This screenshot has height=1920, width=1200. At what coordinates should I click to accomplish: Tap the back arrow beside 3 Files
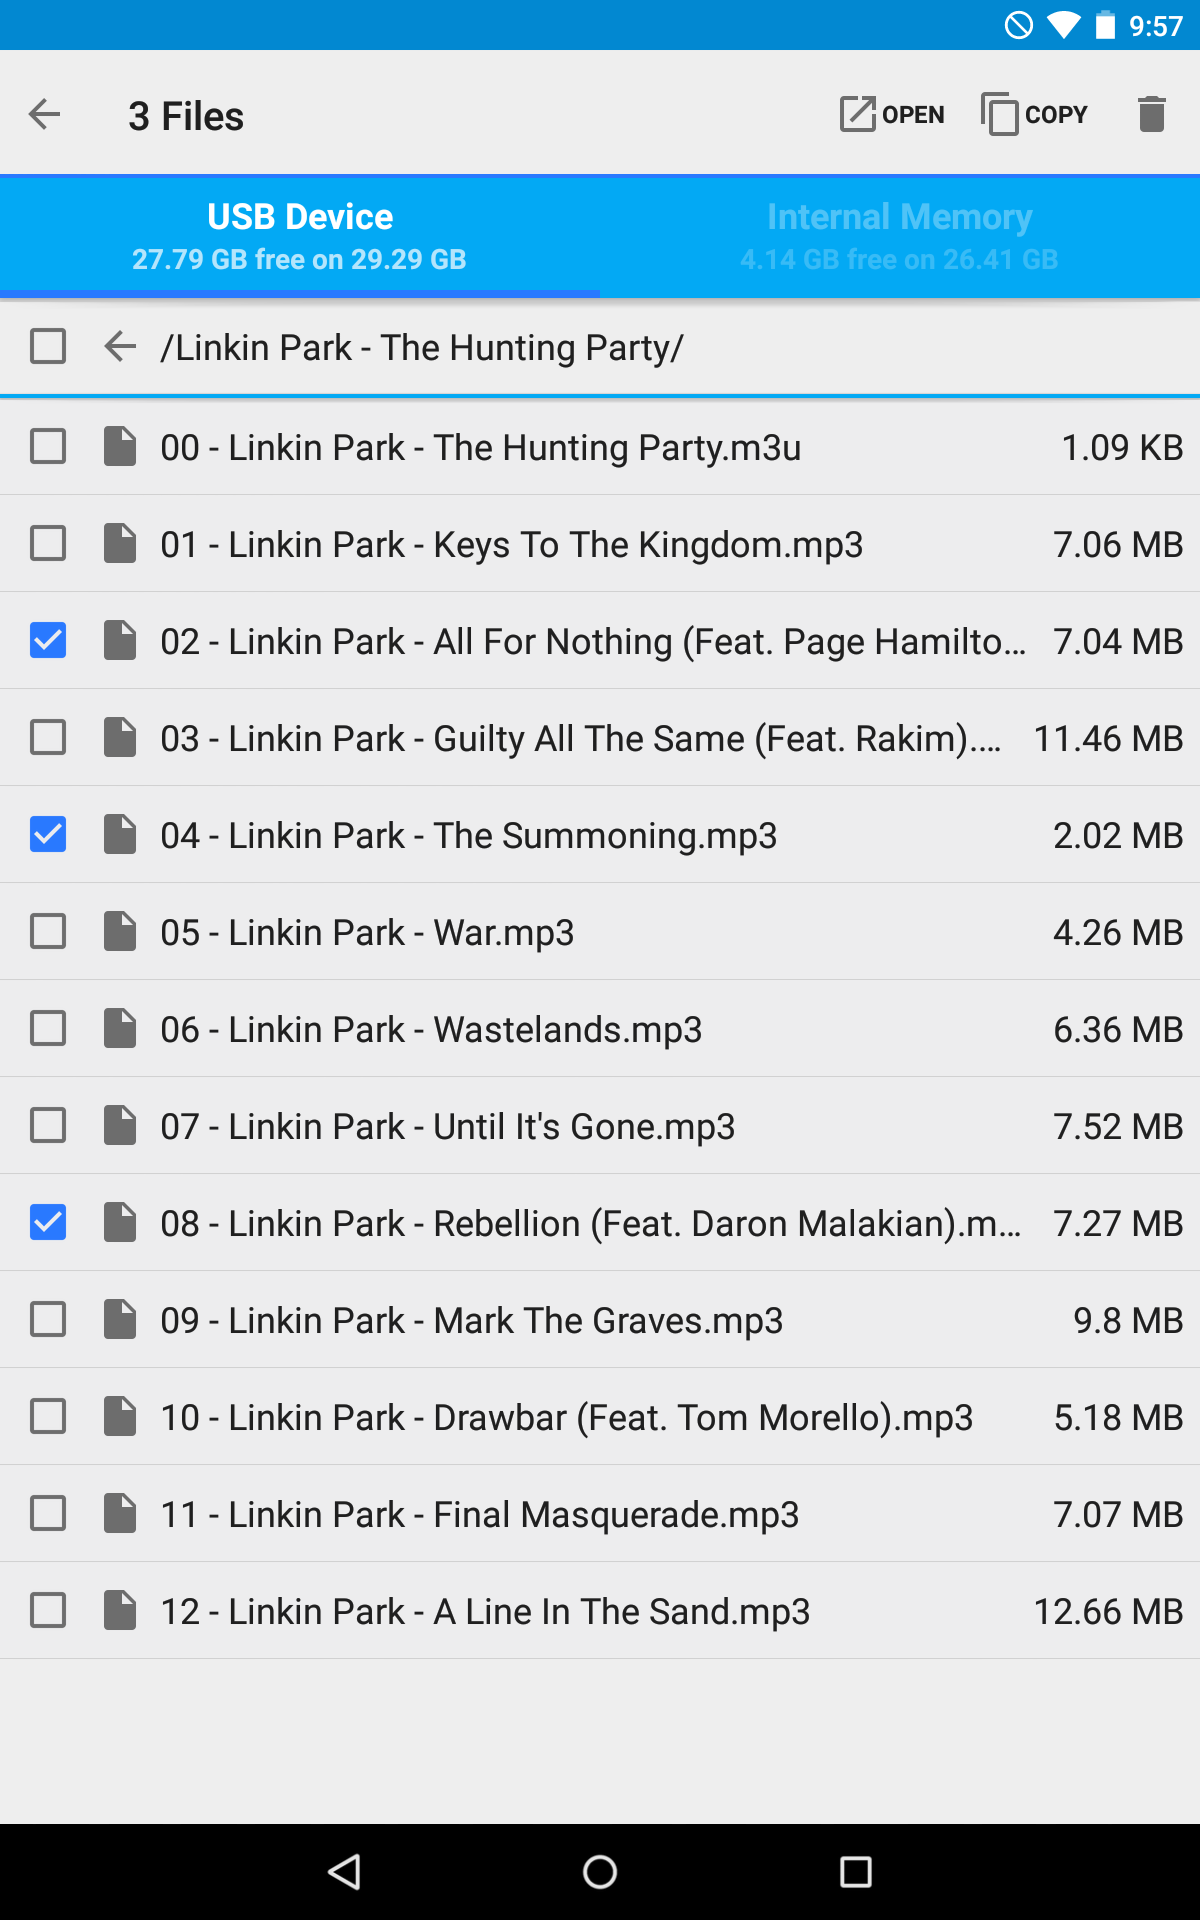45,115
